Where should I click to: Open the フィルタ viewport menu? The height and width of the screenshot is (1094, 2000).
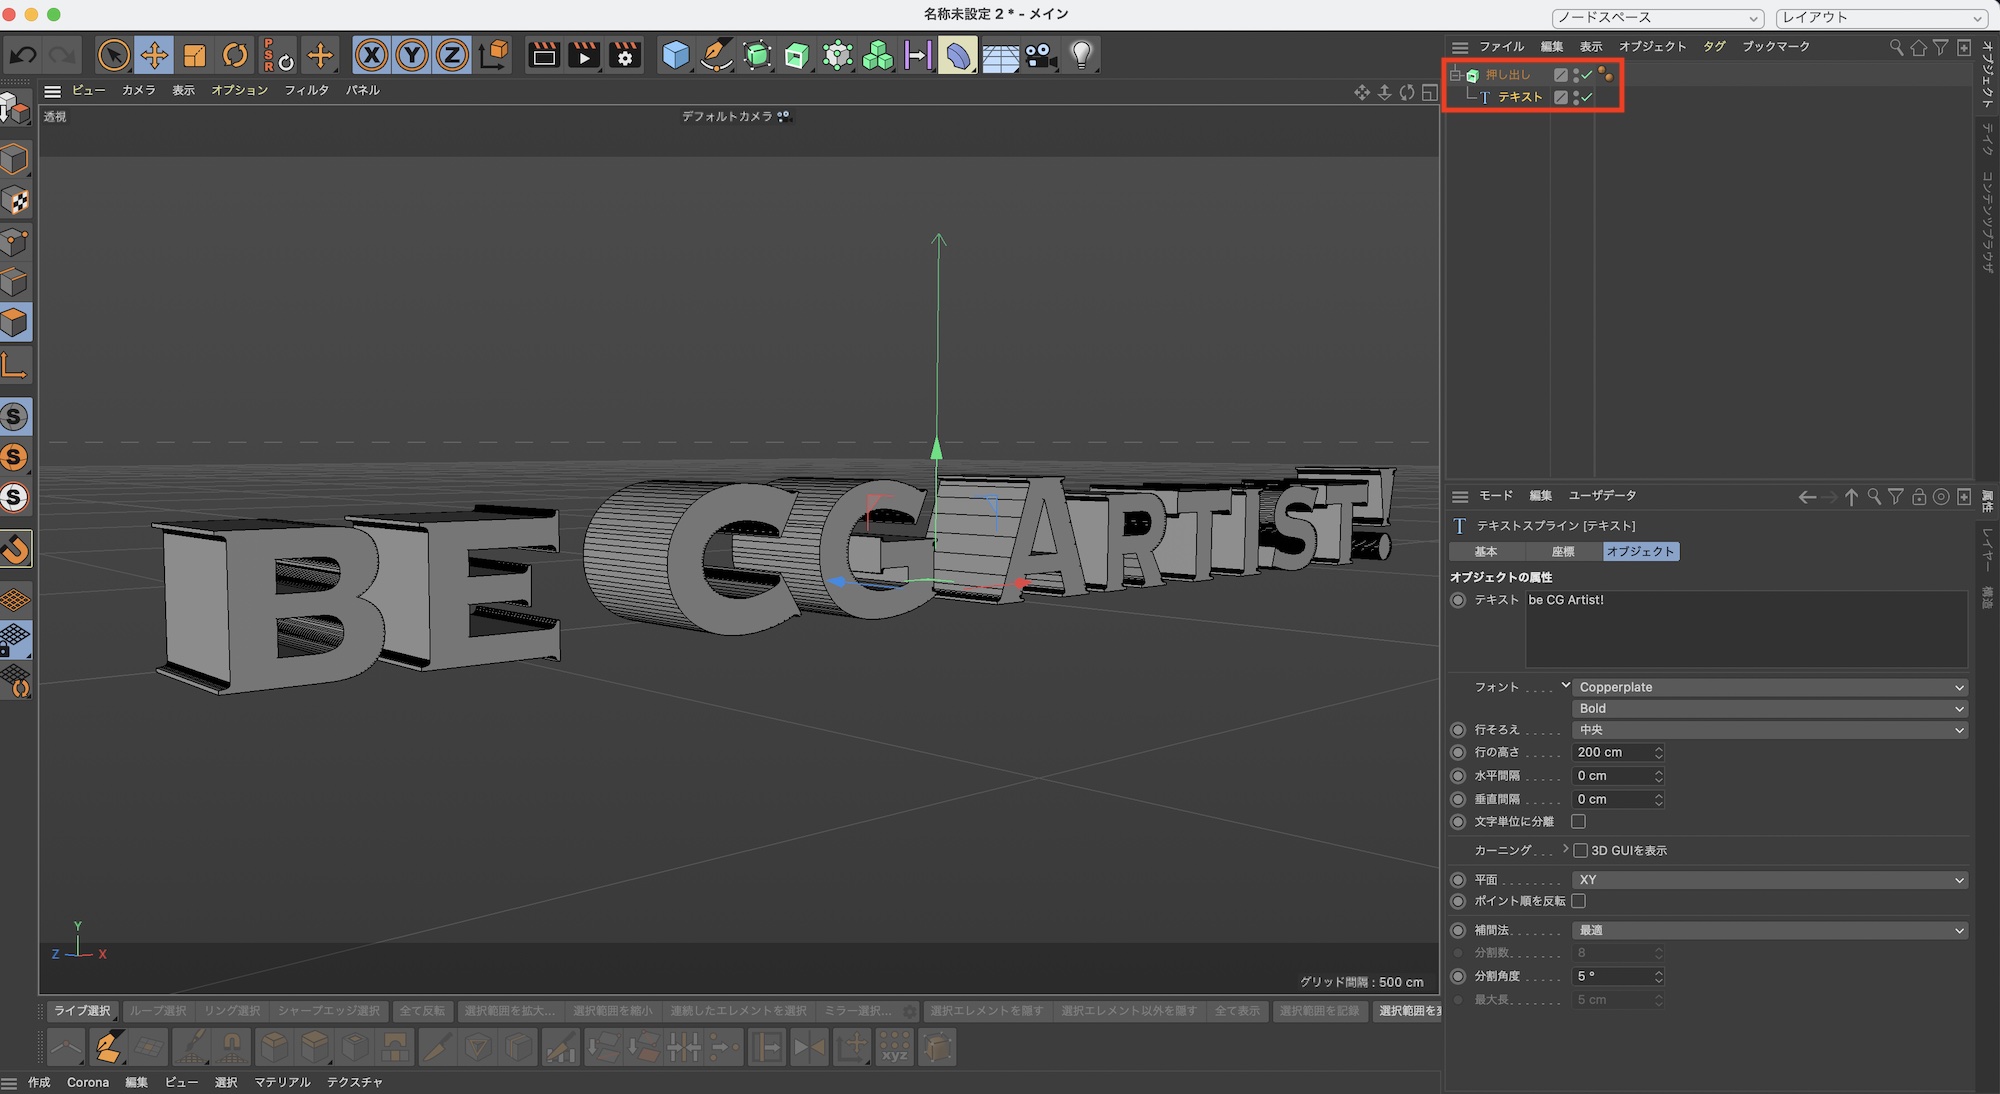pyautogui.click(x=306, y=90)
